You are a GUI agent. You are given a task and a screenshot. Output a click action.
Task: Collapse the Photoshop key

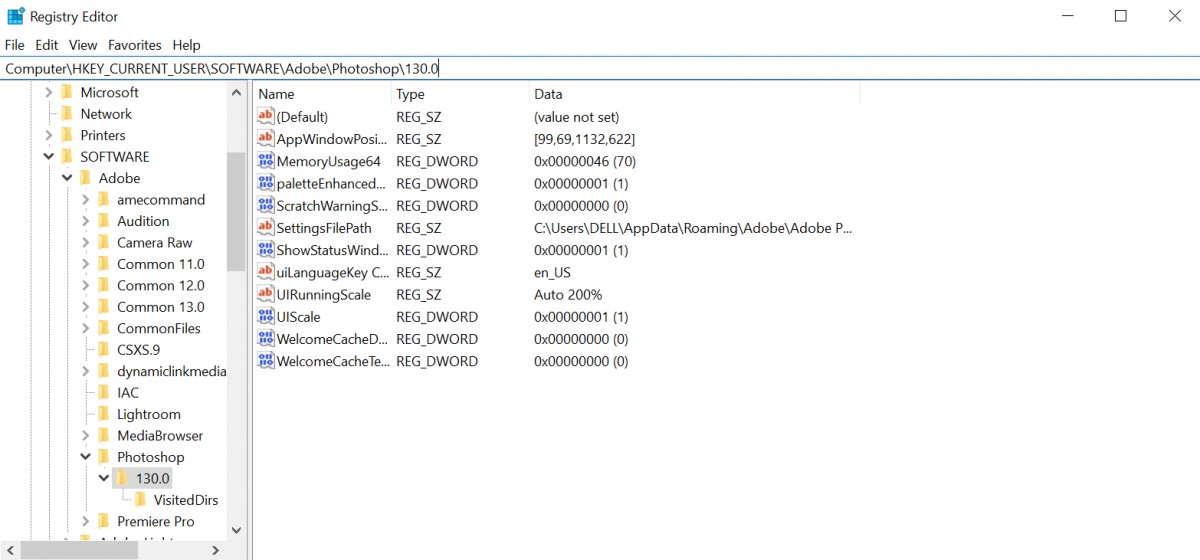coord(86,457)
